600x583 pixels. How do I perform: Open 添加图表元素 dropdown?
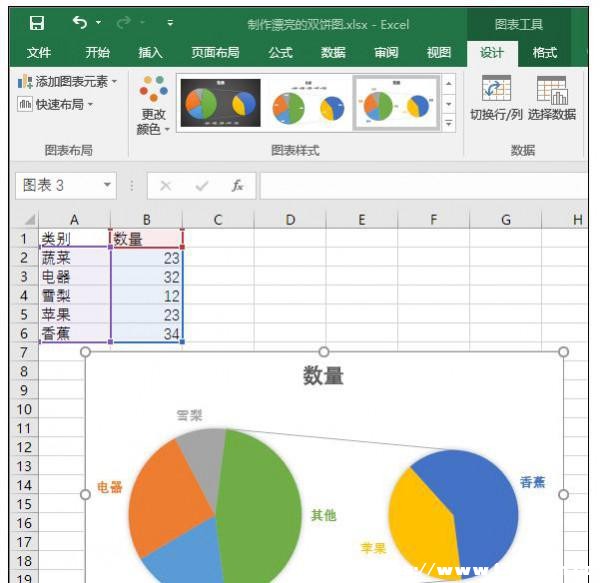[x=67, y=81]
